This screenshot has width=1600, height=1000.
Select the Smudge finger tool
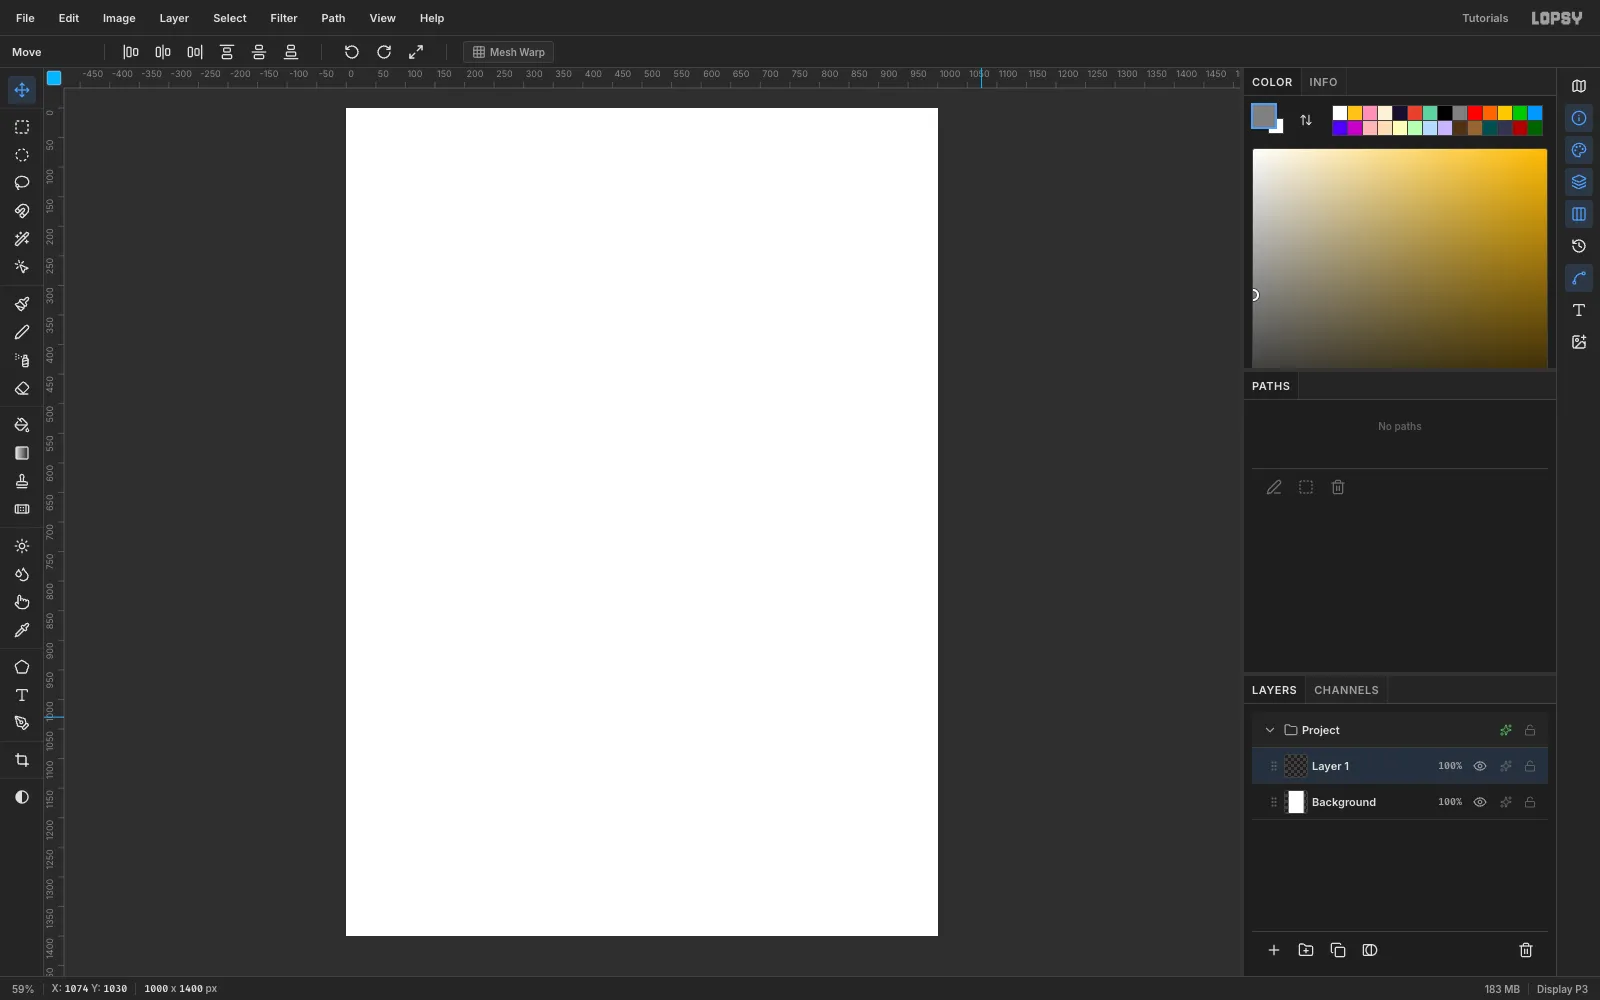pos(21,602)
